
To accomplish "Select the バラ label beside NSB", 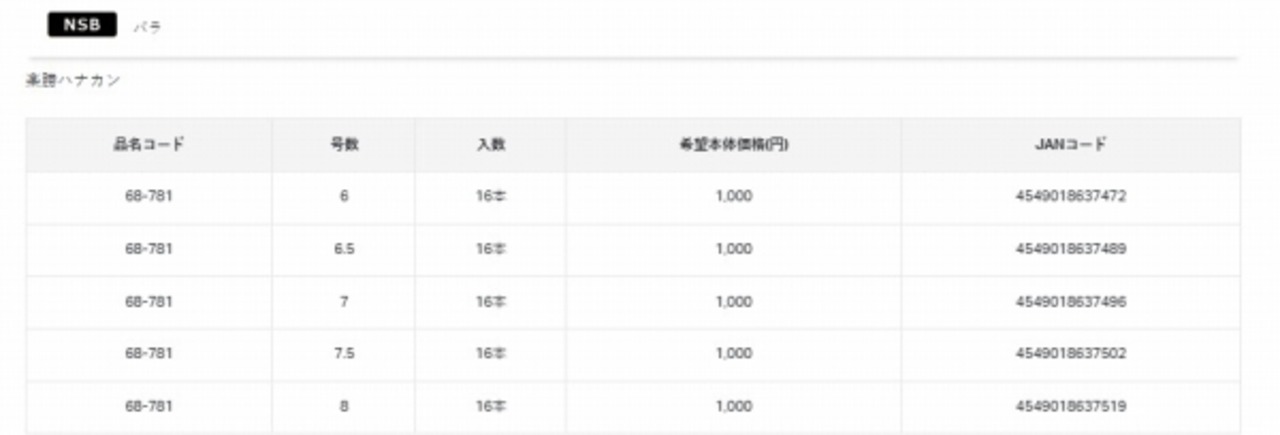I will click(148, 28).
